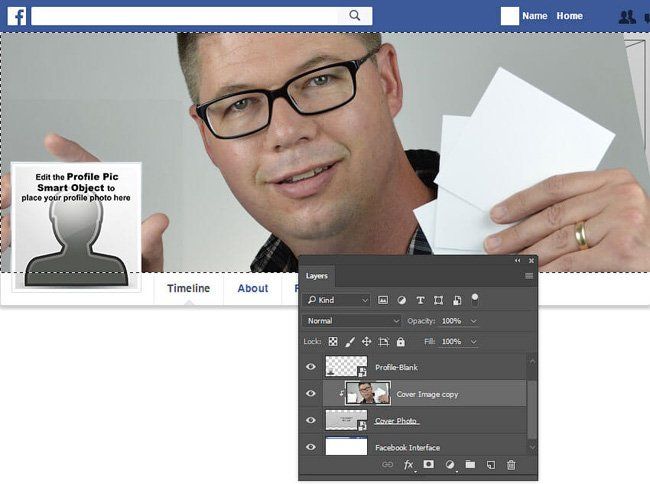Viewport: 650px width, 484px height.
Task: Click the Timeline link
Action: pyautogui.click(x=188, y=288)
